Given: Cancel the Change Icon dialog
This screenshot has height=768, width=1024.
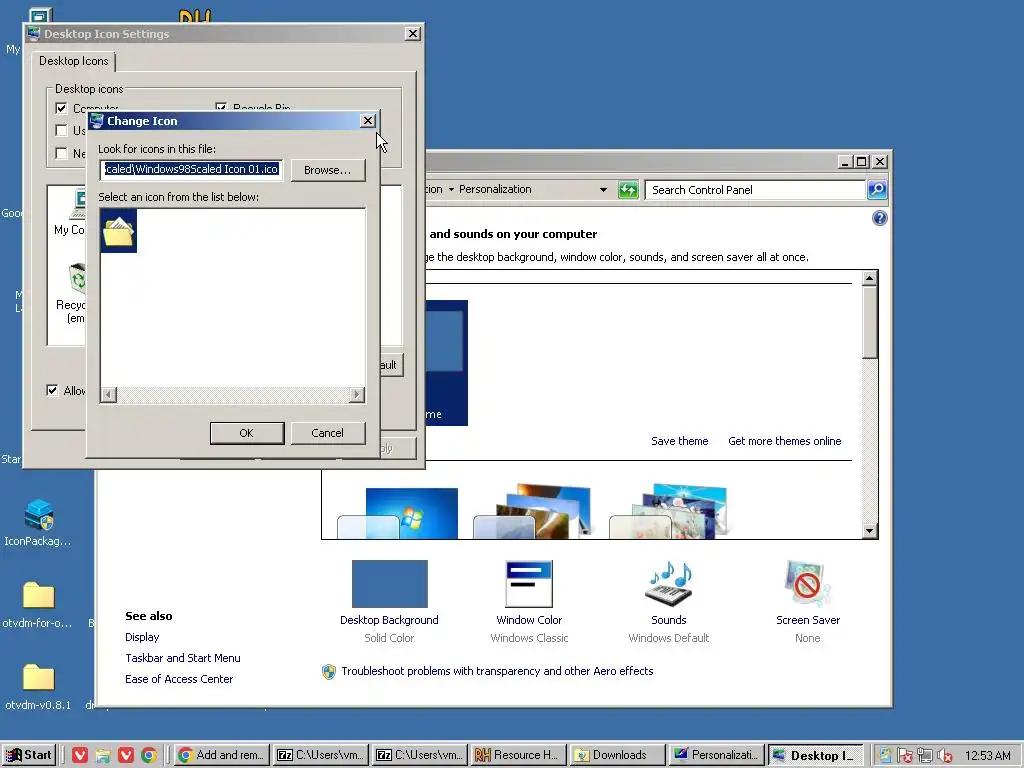Looking at the screenshot, I should 327,433.
